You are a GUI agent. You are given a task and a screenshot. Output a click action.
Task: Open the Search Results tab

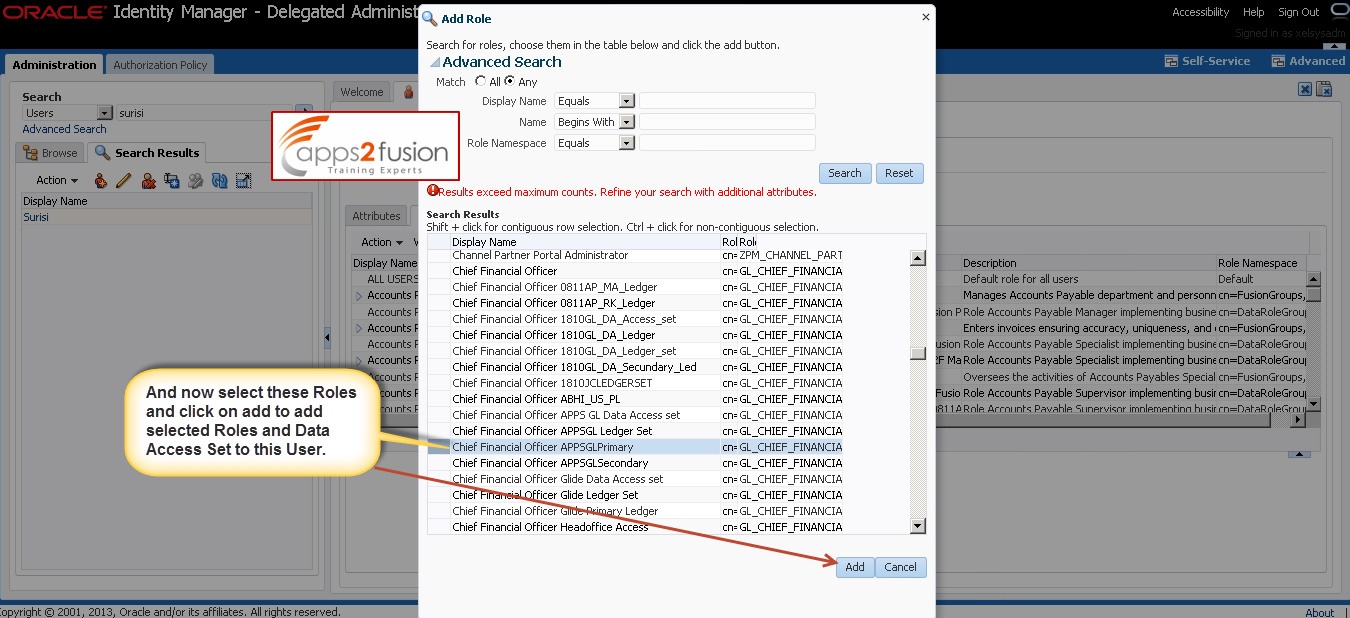click(x=147, y=153)
